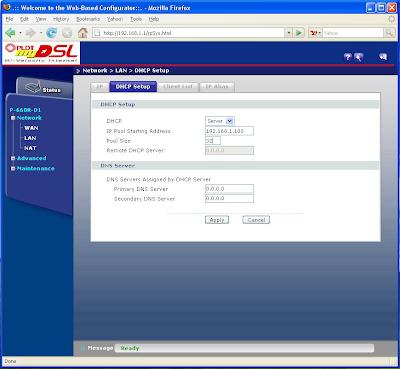Click the Pool Size input field
The height and width of the screenshot is (369, 400).
[213, 141]
